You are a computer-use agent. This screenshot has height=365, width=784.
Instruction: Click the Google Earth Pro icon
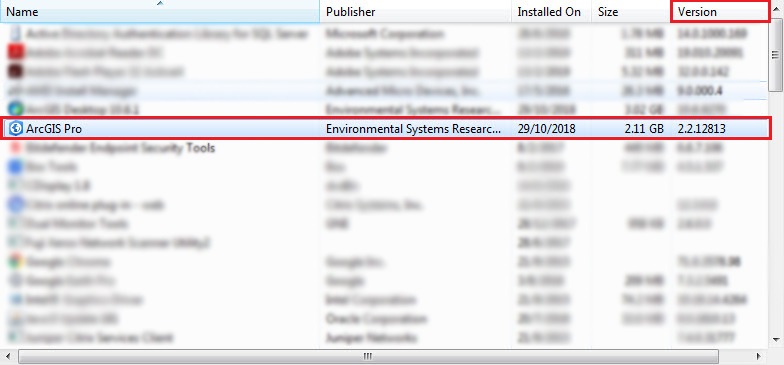[16, 280]
